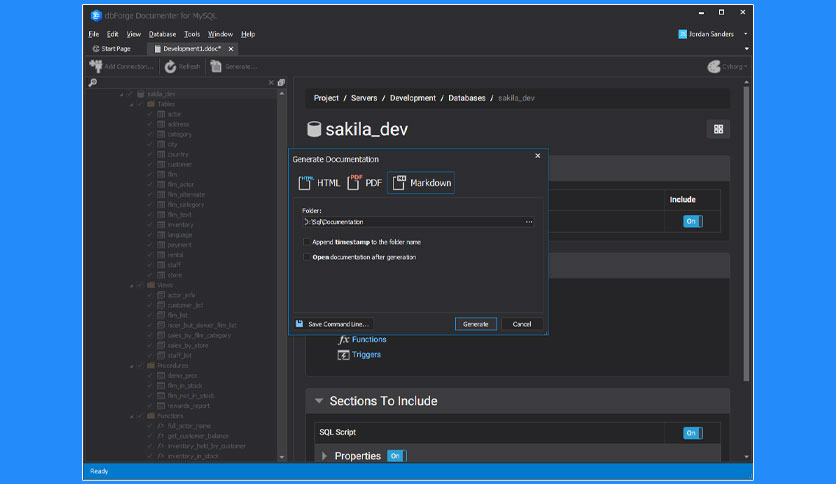Click the Refresh toolbar icon
Viewport: 836px width, 484px height.
(x=170, y=67)
